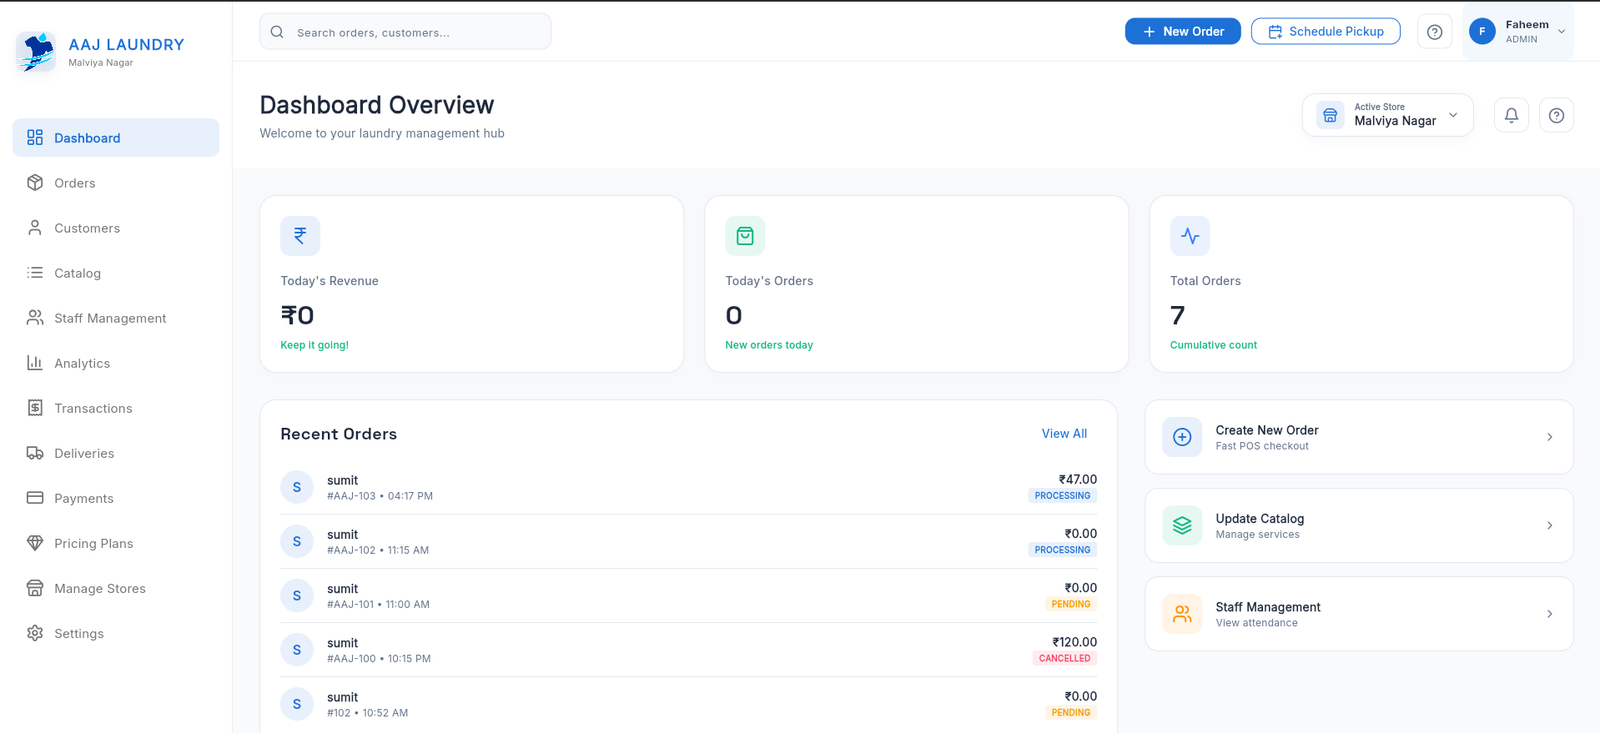Click PENDING badge of order #AAJ-101
1600x733 pixels.
tap(1071, 604)
